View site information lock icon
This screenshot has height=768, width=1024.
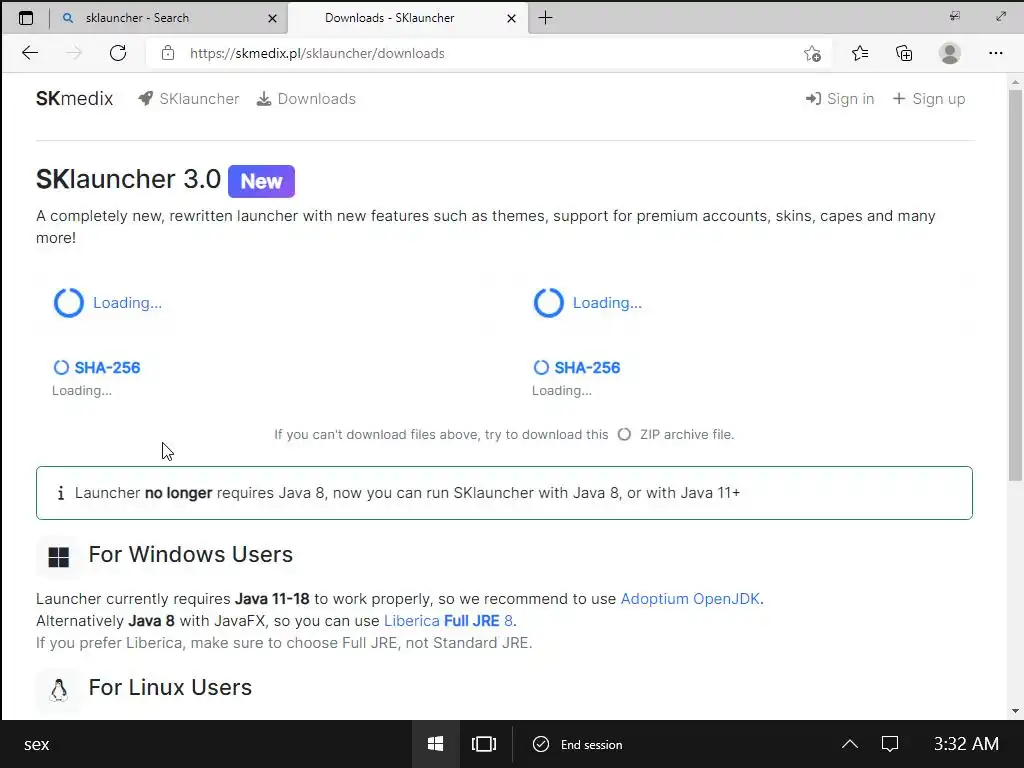168,53
